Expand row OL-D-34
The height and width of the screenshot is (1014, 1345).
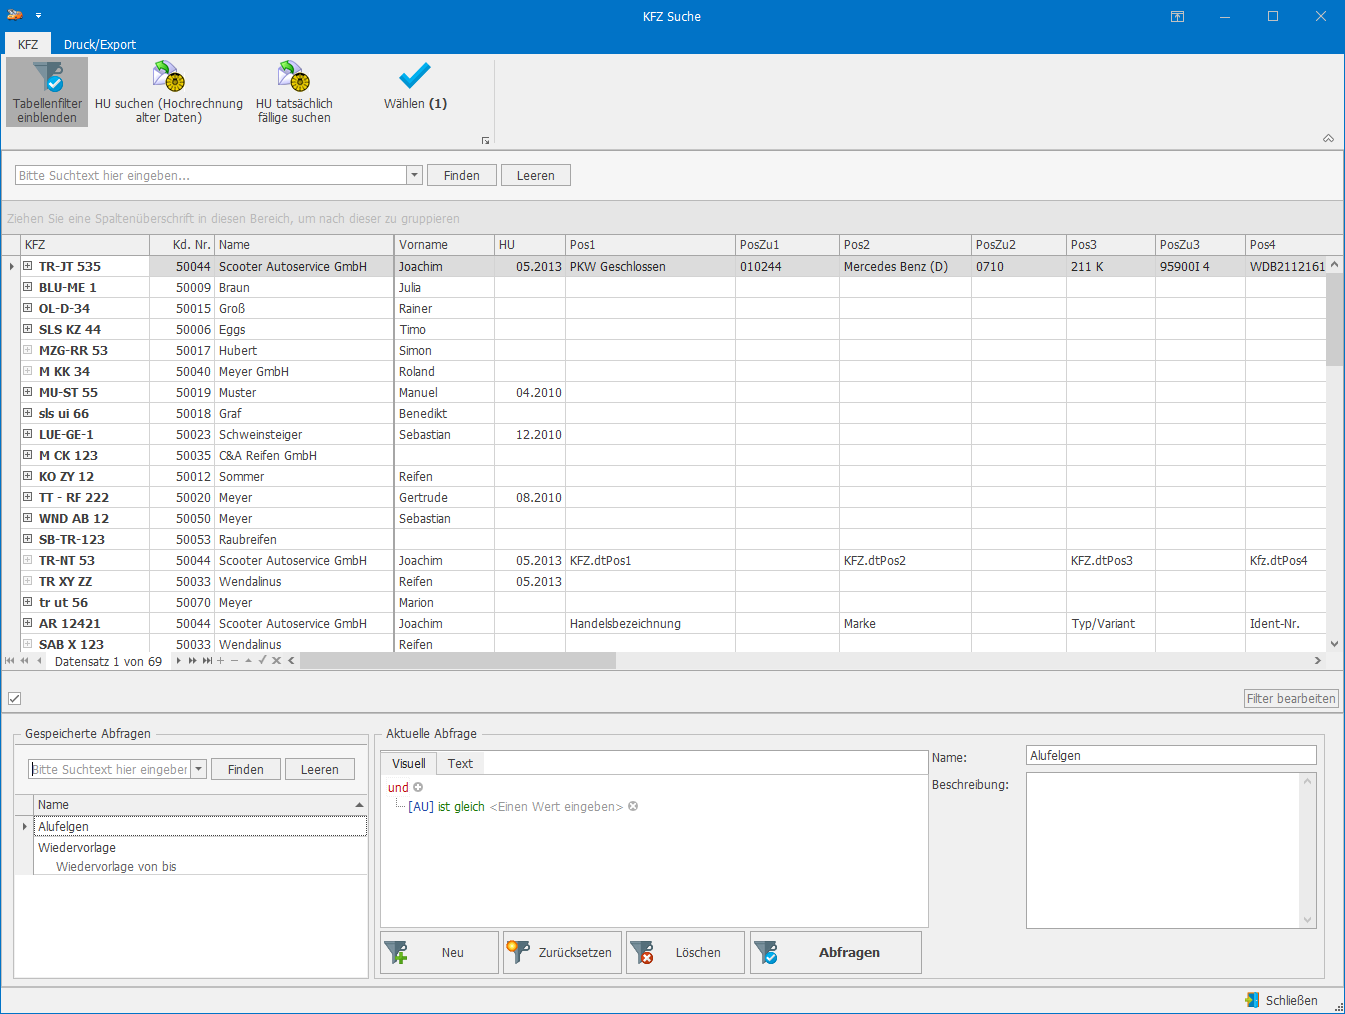pyautogui.click(x=28, y=308)
